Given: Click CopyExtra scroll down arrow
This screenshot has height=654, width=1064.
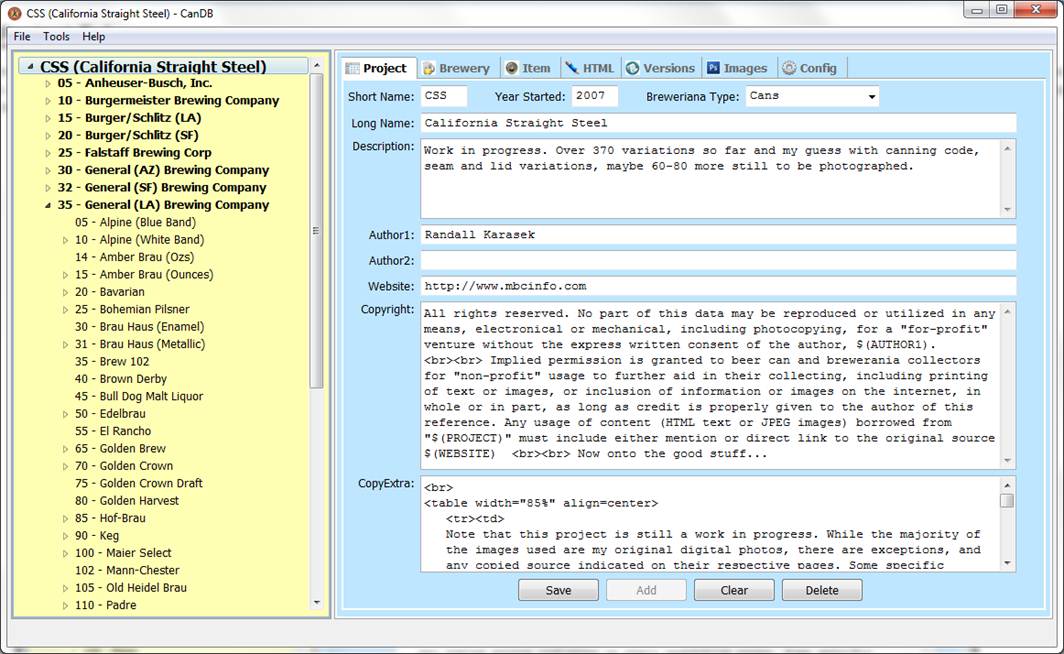Looking at the screenshot, I should (x=1008, y=563).
